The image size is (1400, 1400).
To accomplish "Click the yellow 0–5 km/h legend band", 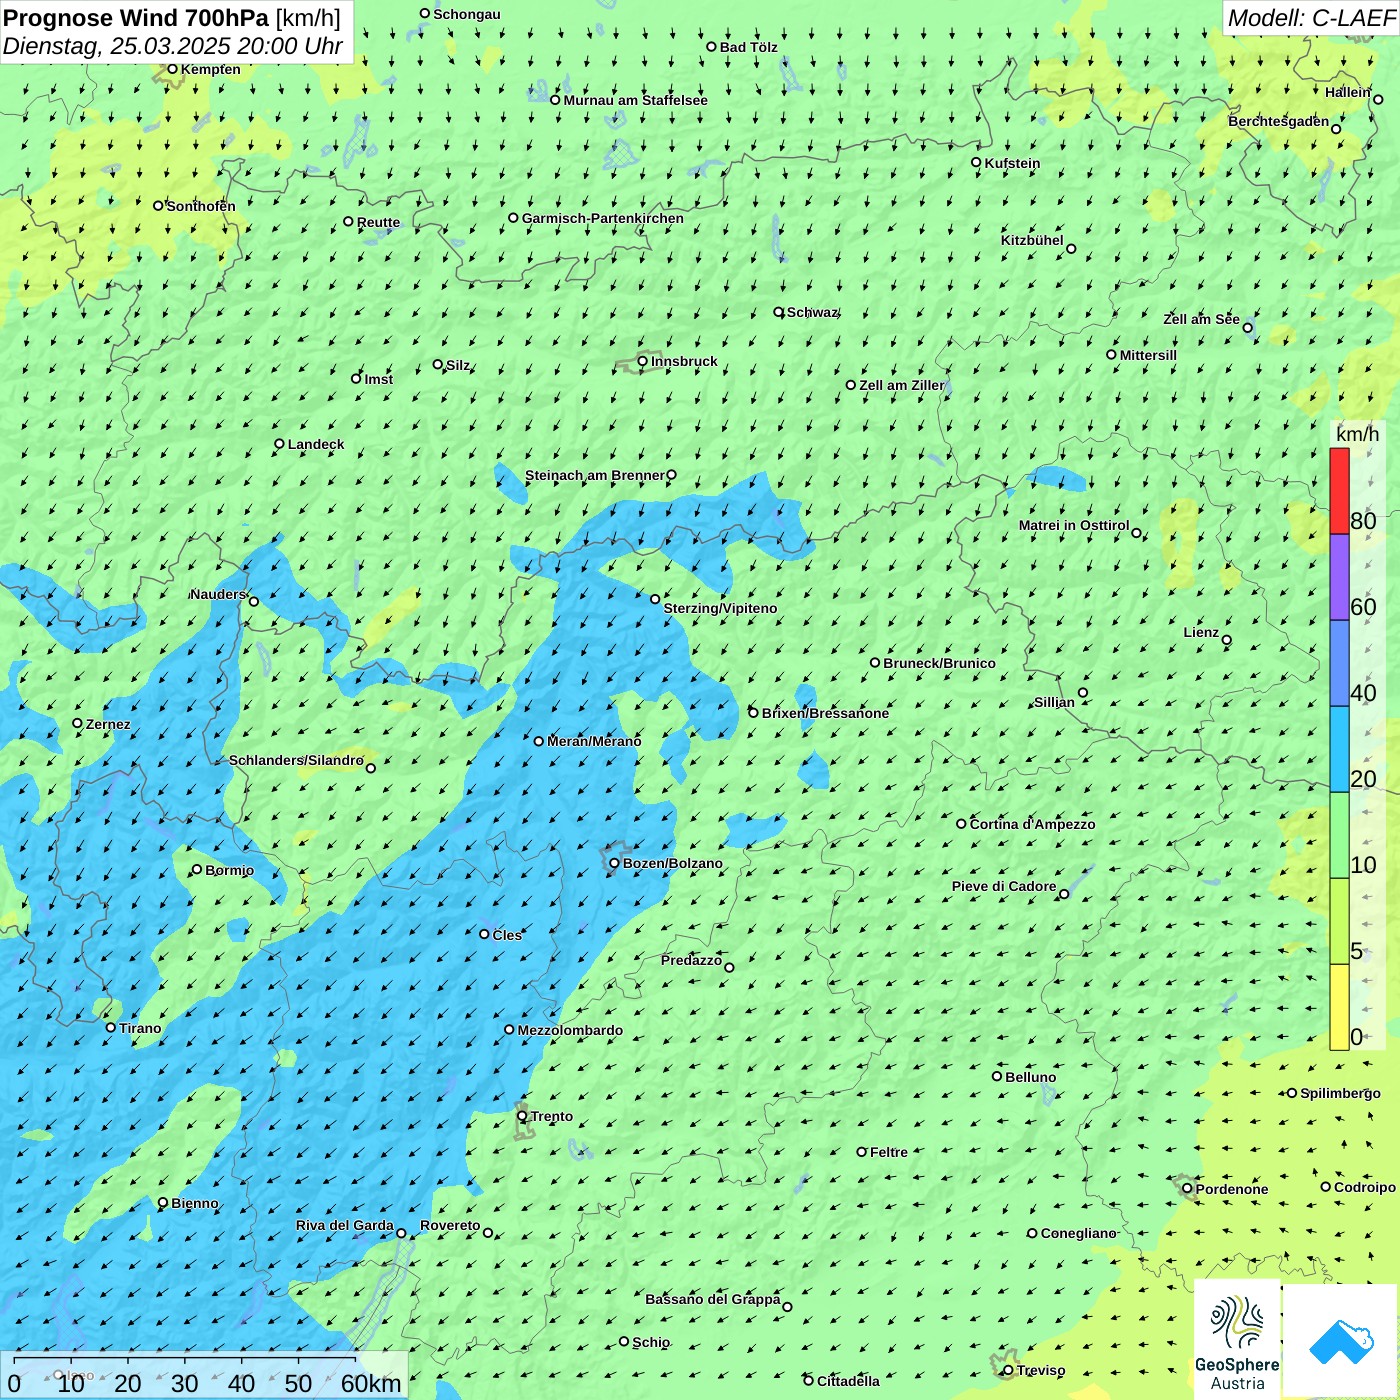I will [1339, 1006].
